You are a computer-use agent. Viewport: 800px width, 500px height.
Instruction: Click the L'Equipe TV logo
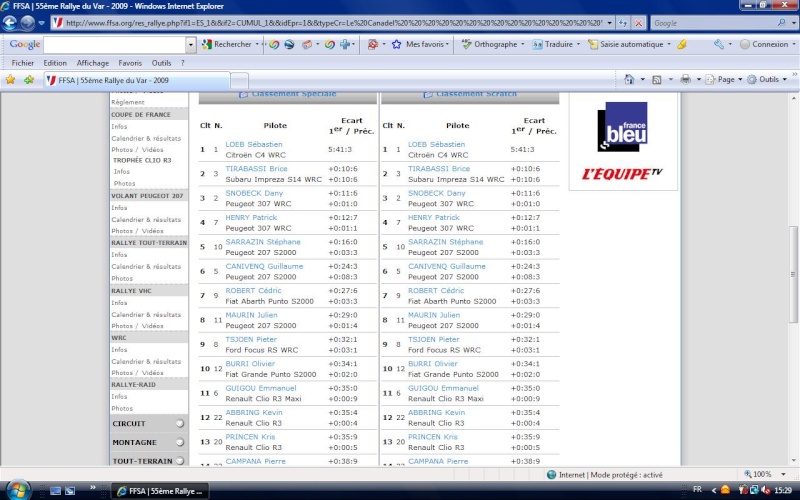coord(622,173)
